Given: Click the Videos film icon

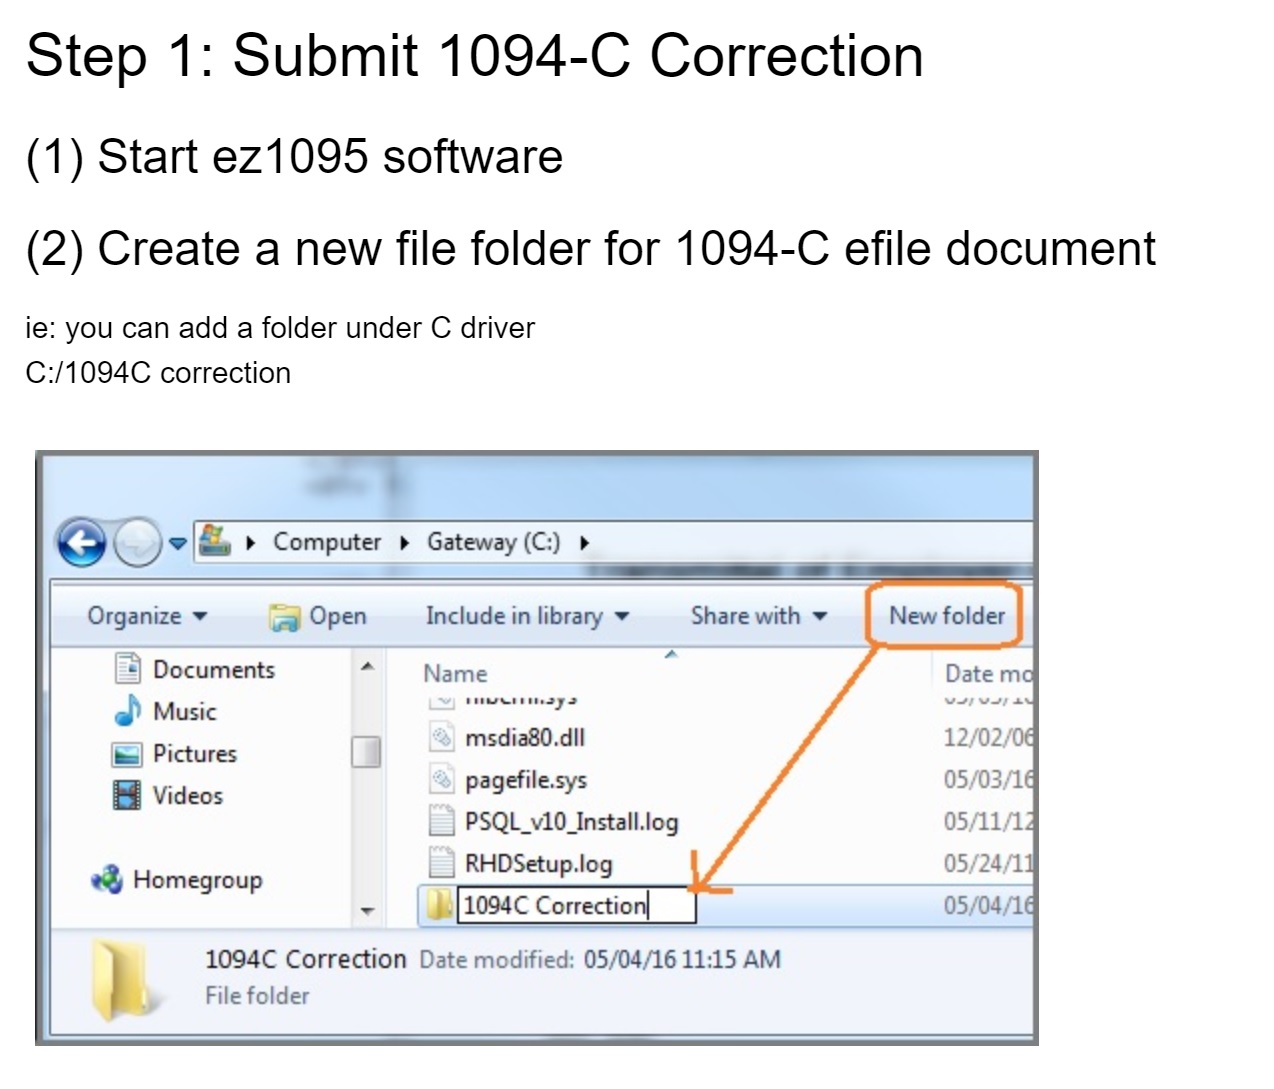Looking at the screenshot, I should point(127,796).
